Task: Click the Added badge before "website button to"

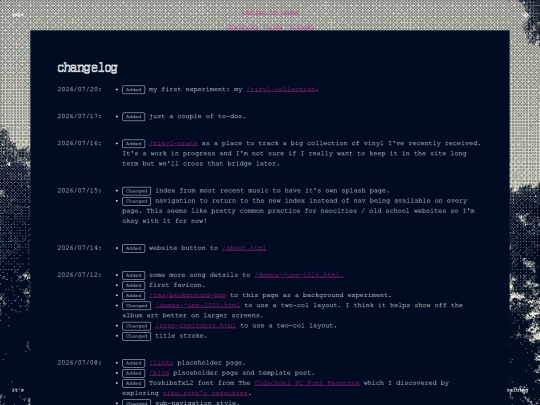Action: tap(134, 248)
